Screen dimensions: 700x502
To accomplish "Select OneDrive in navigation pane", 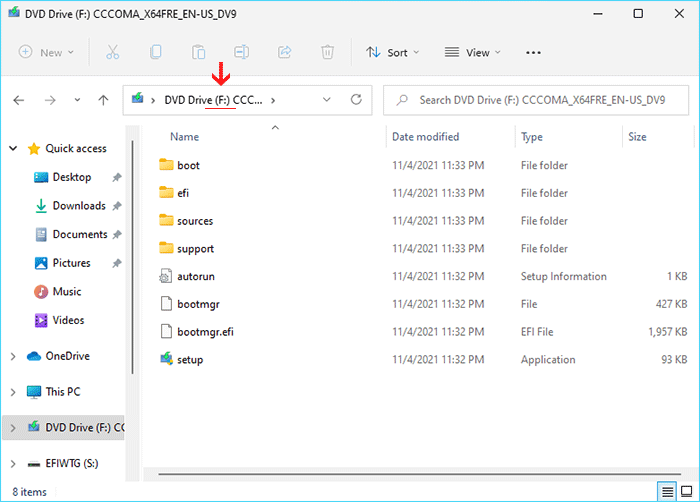I will 67,356.
